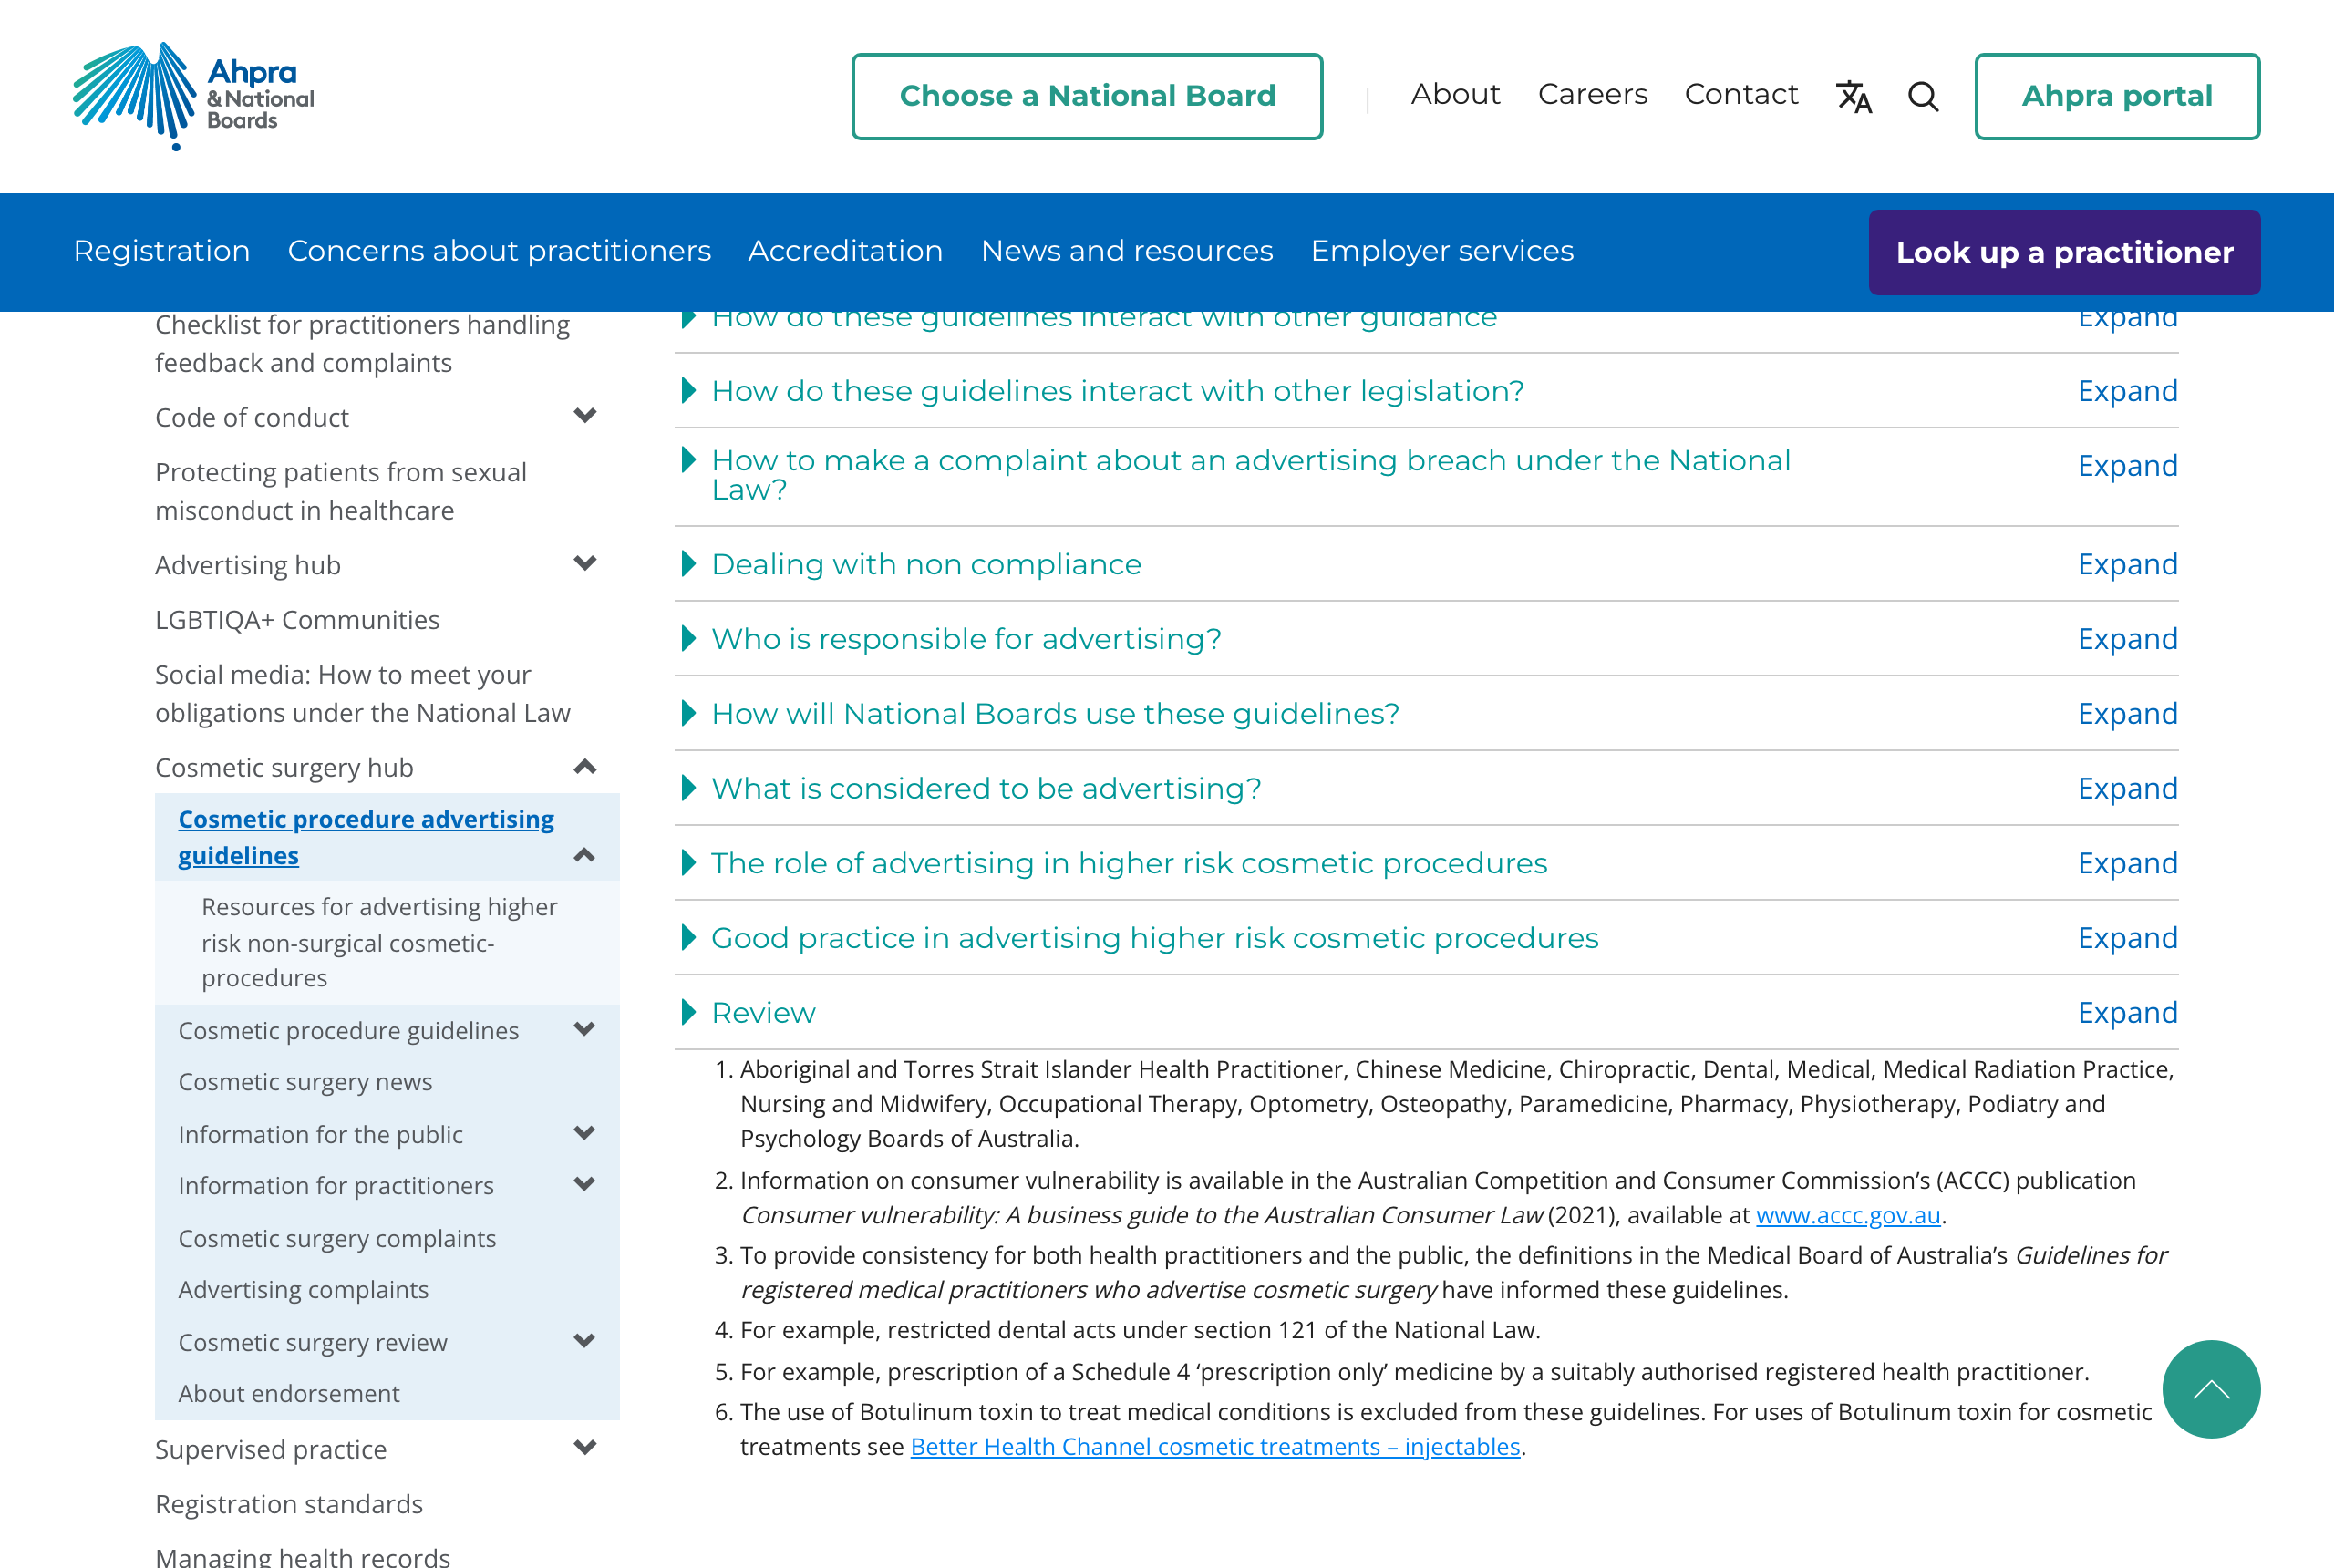Open Resources for advertising higher risk procedures
The width and height of the screenshot is (2334, 1568).
[x=379, y=942]
